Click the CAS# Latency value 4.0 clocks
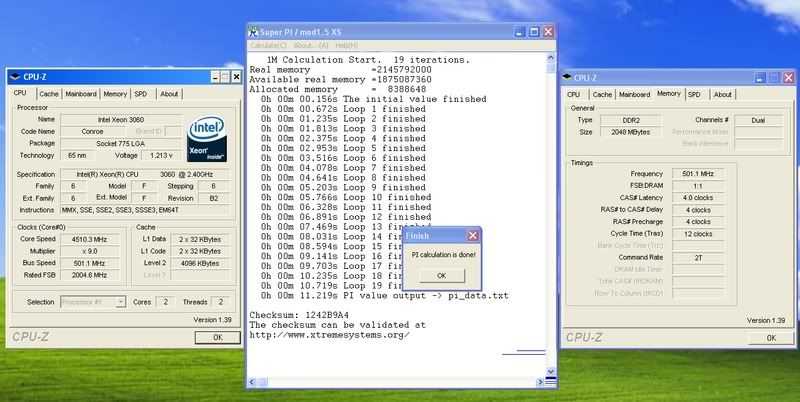The height and width of the screenshot is (402, 800). [x=698, y=197]
